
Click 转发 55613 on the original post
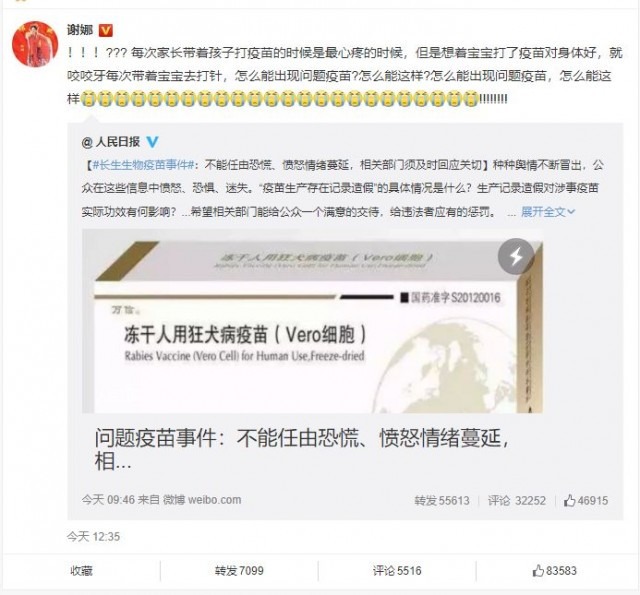(x=442, y=500)
